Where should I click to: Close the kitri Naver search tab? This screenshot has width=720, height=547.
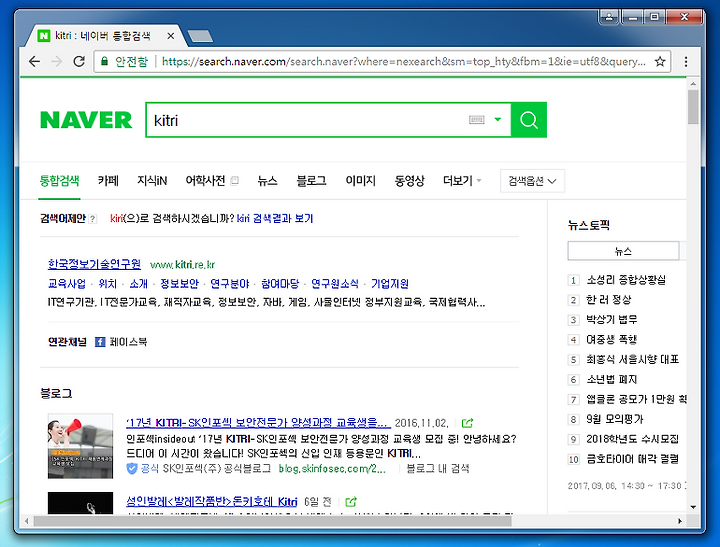click(x=170, y=35)
